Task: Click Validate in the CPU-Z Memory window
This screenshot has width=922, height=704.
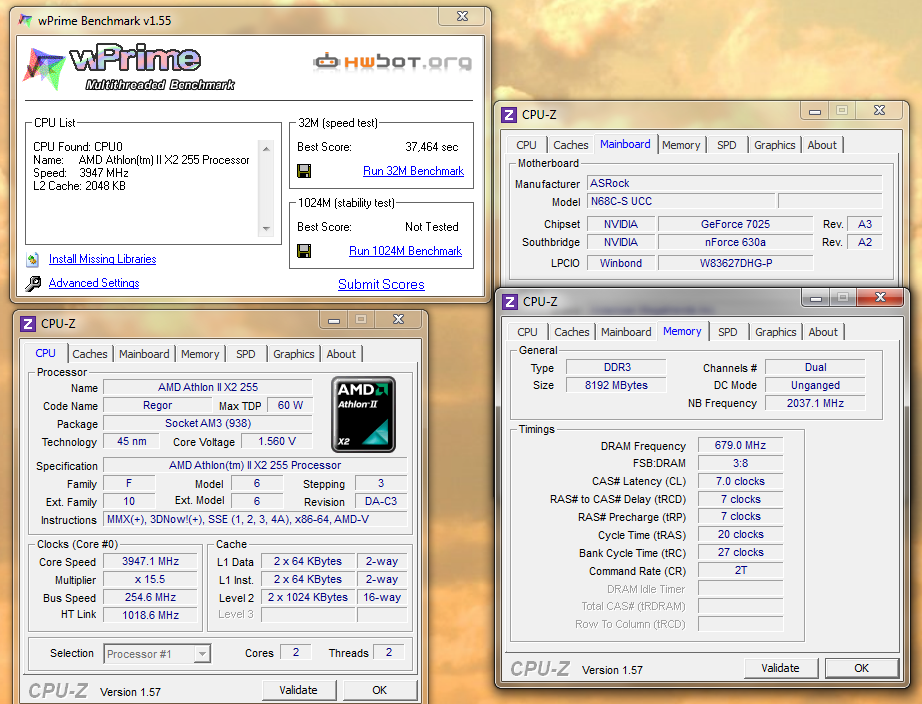Action: (780, 668)
